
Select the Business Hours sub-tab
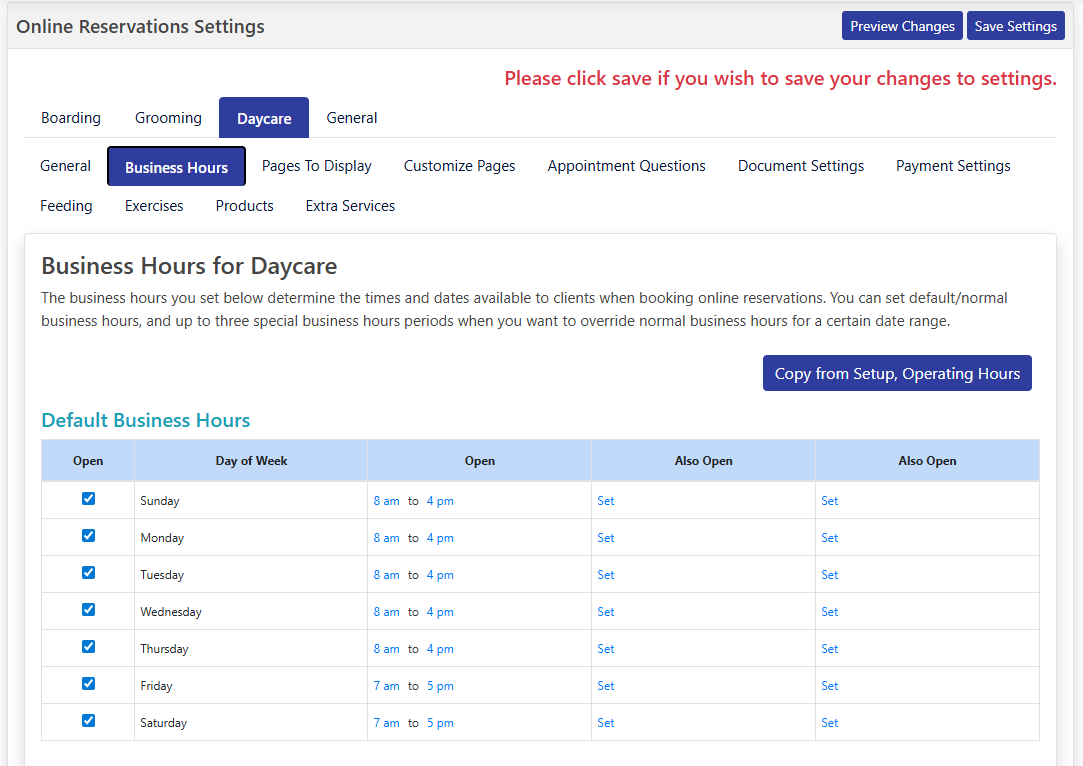[177, 166]
